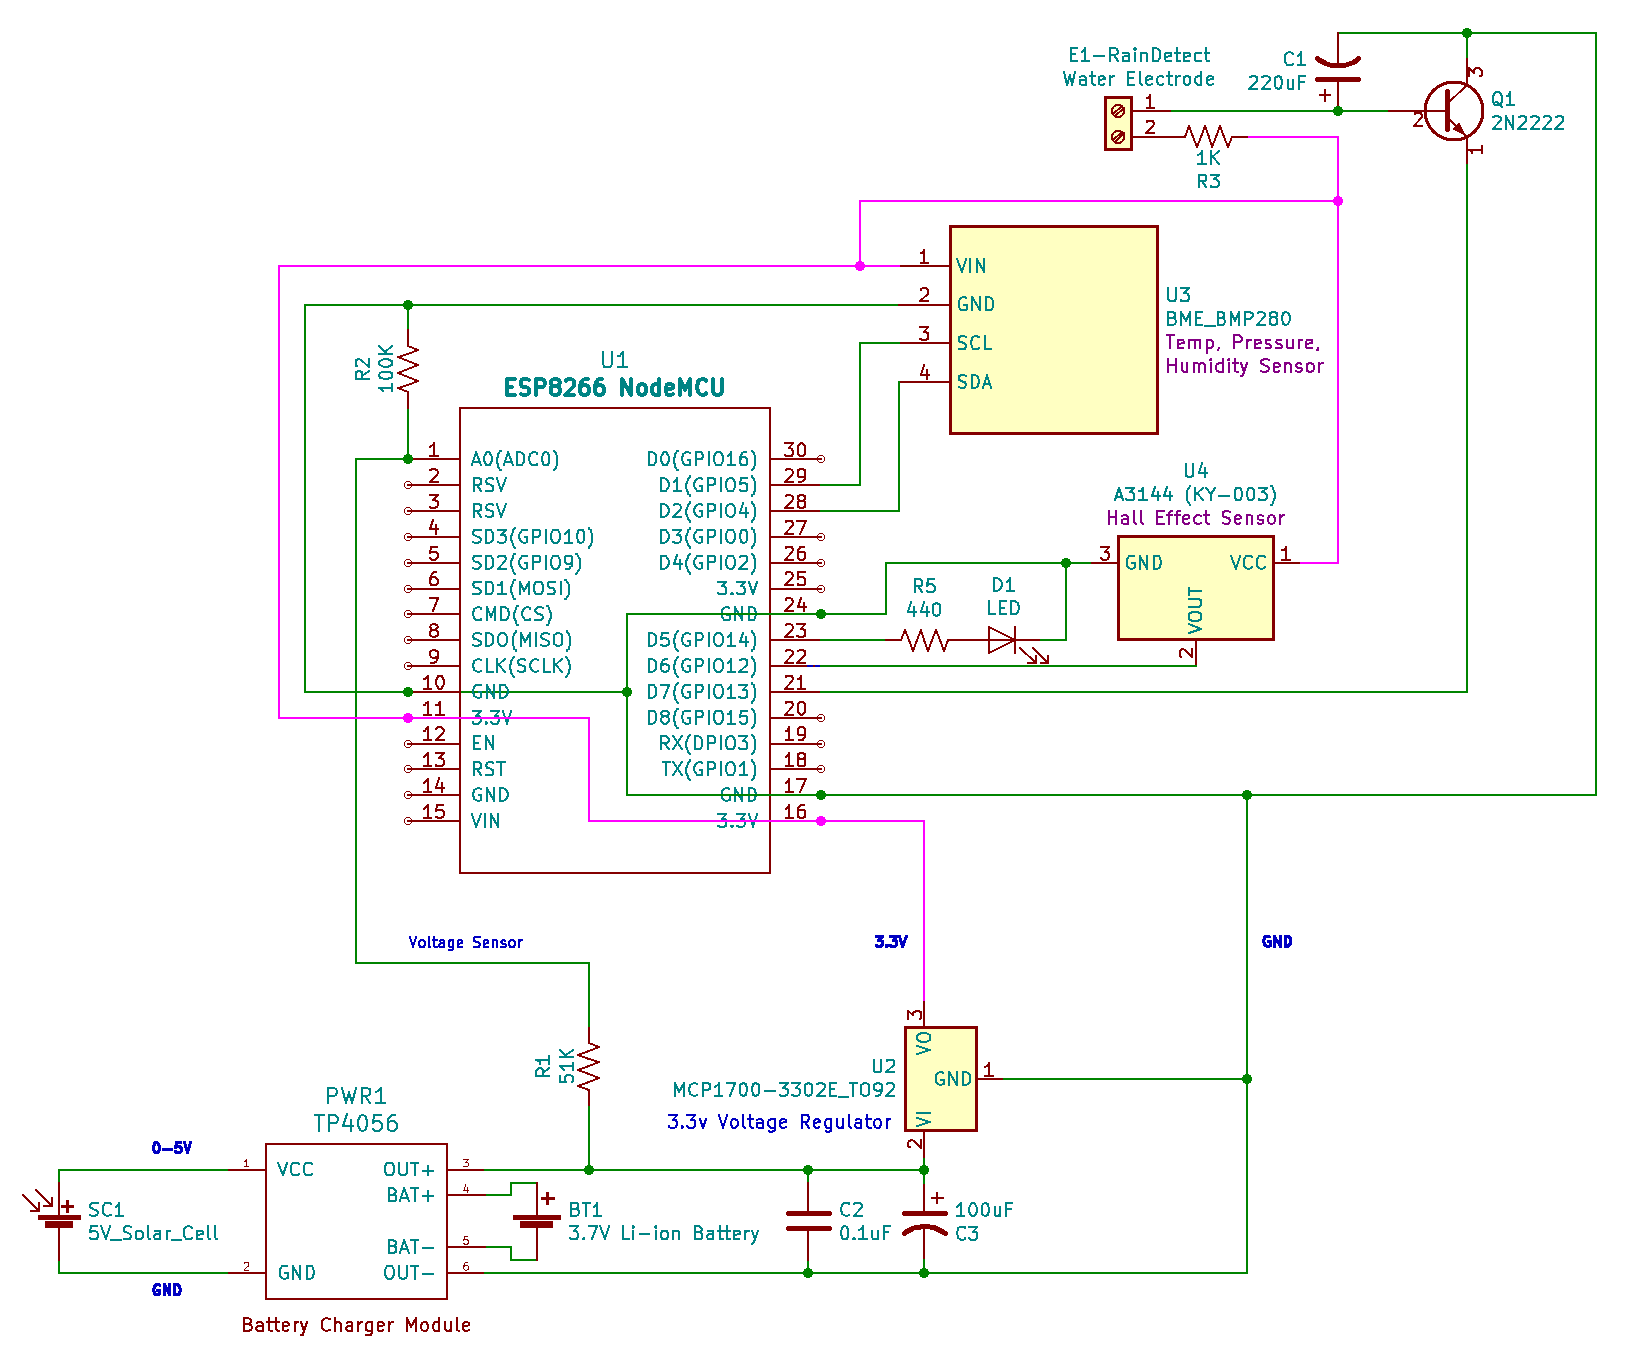1628x1360 pixels.
Task: Click the E1 water electrode connector symbol
Action: pyautogui.click(x=1118, y=123)
